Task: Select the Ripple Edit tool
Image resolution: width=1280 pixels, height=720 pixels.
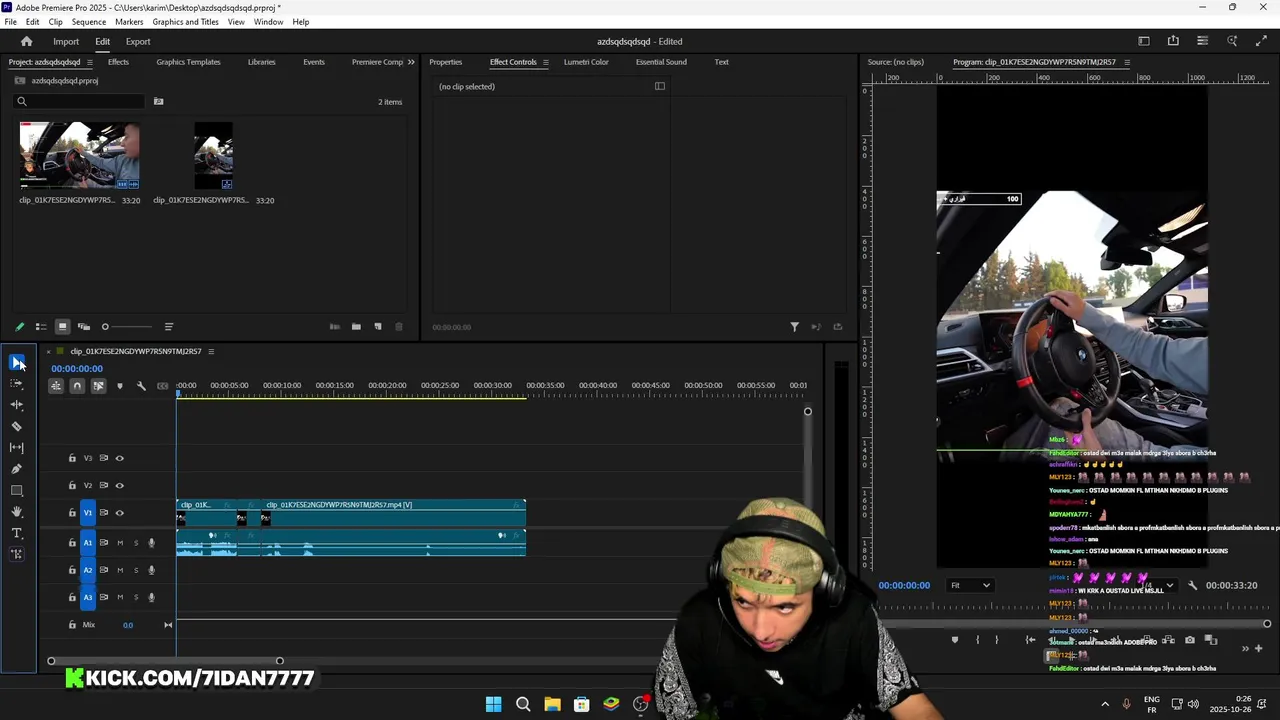Action: (17, 405)
